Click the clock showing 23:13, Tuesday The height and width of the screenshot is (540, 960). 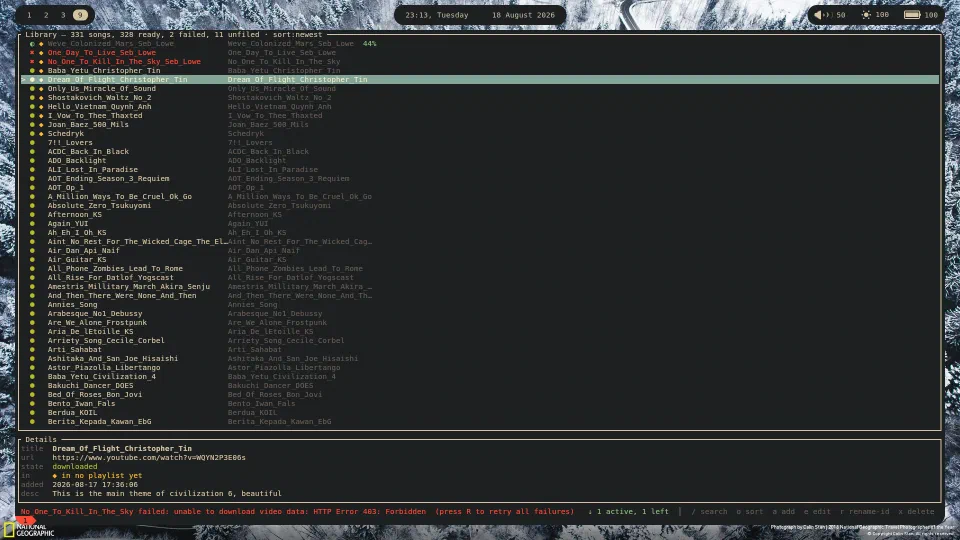(437, 15)
